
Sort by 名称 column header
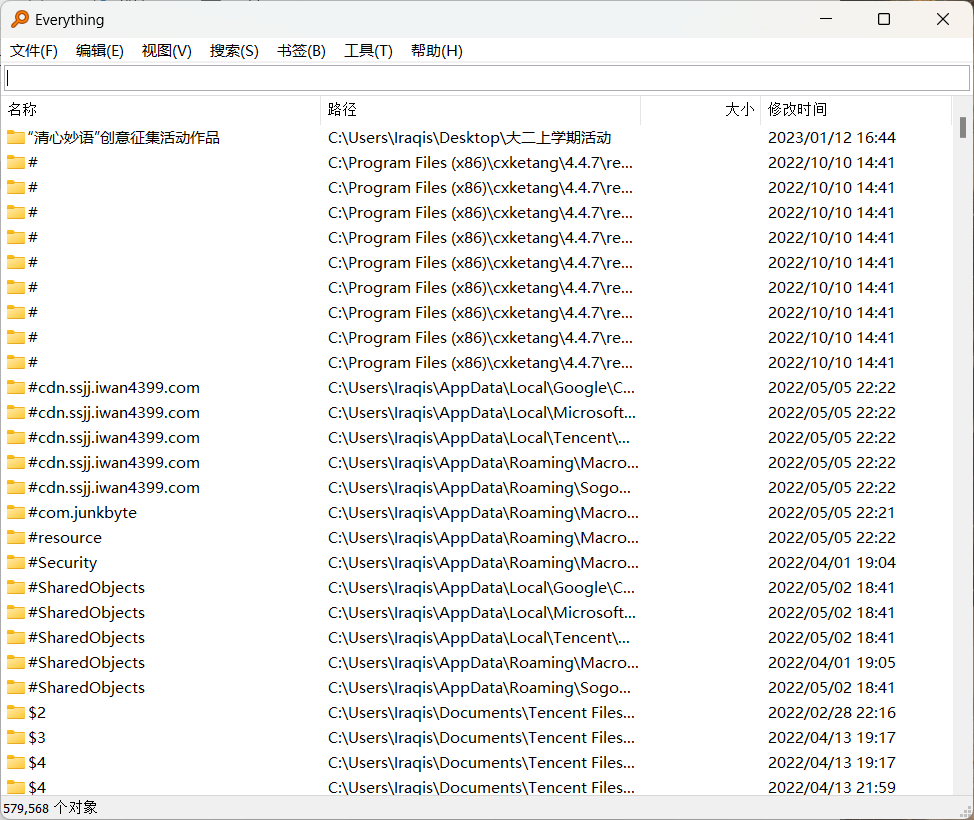pyautogui.click(x=162, y=109)
